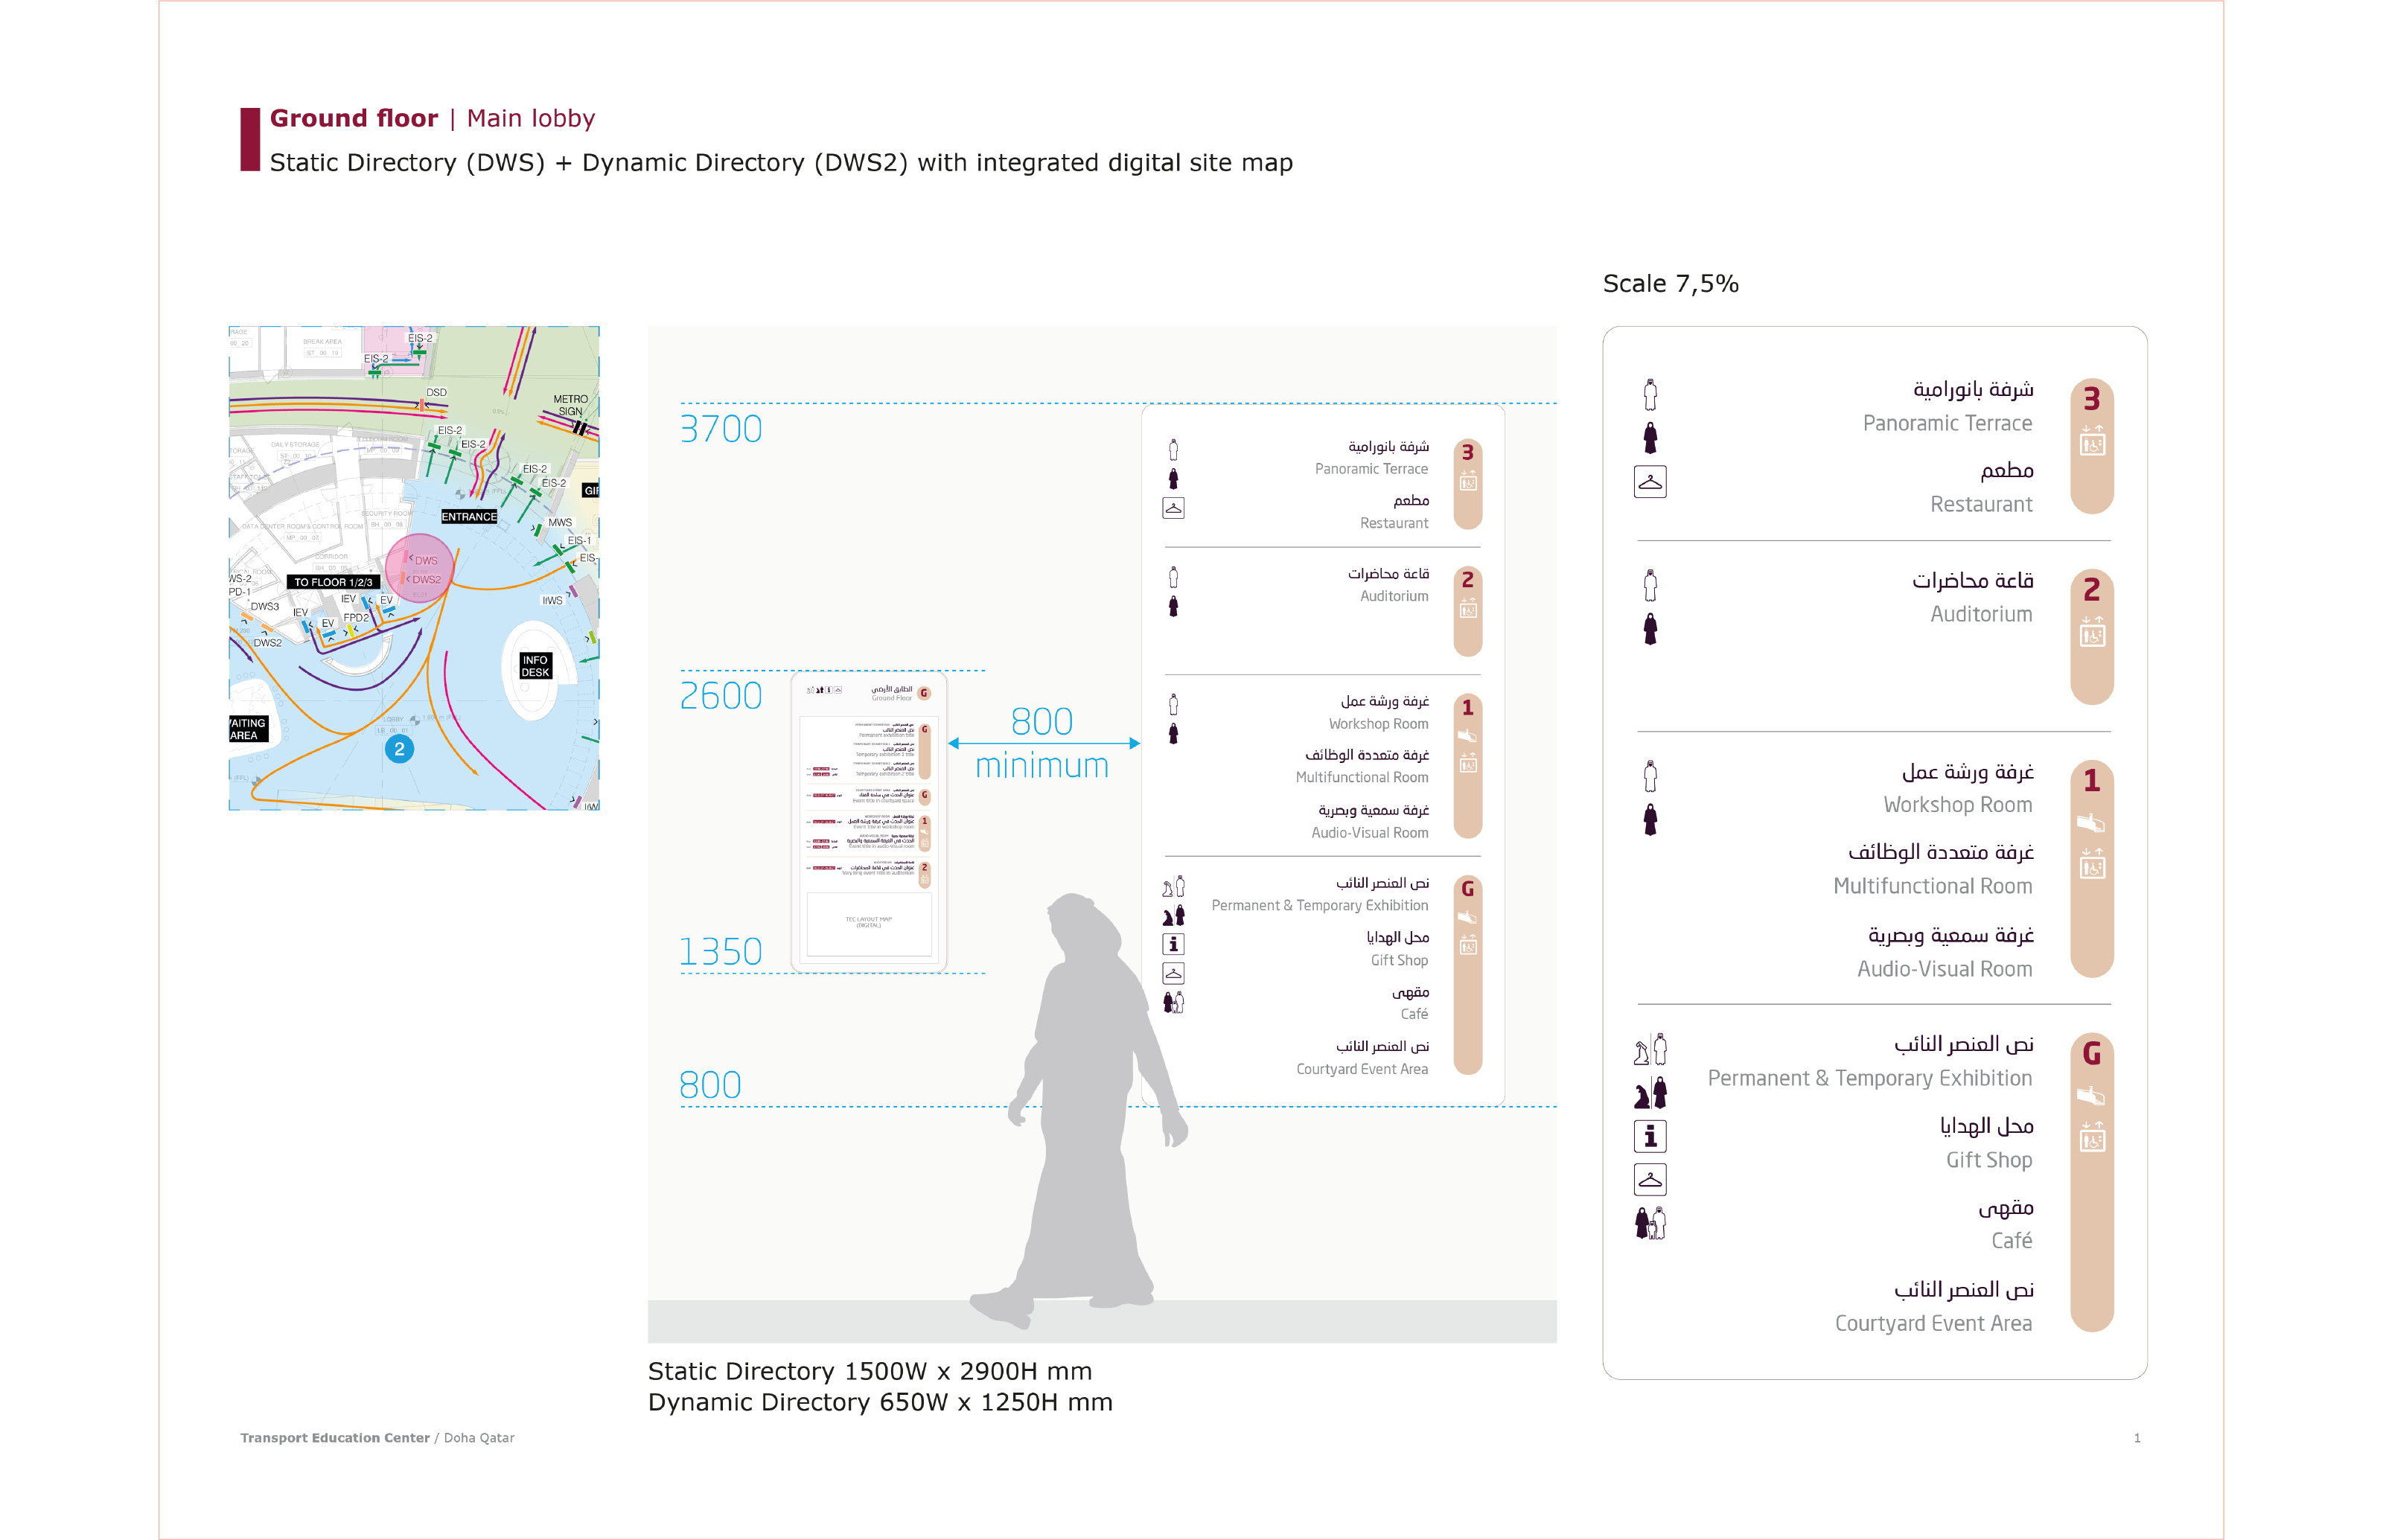Screen dimensions: 2383x1540
Task: Click the WAITING AREA label on the map
Action: (x=248, y=729)
